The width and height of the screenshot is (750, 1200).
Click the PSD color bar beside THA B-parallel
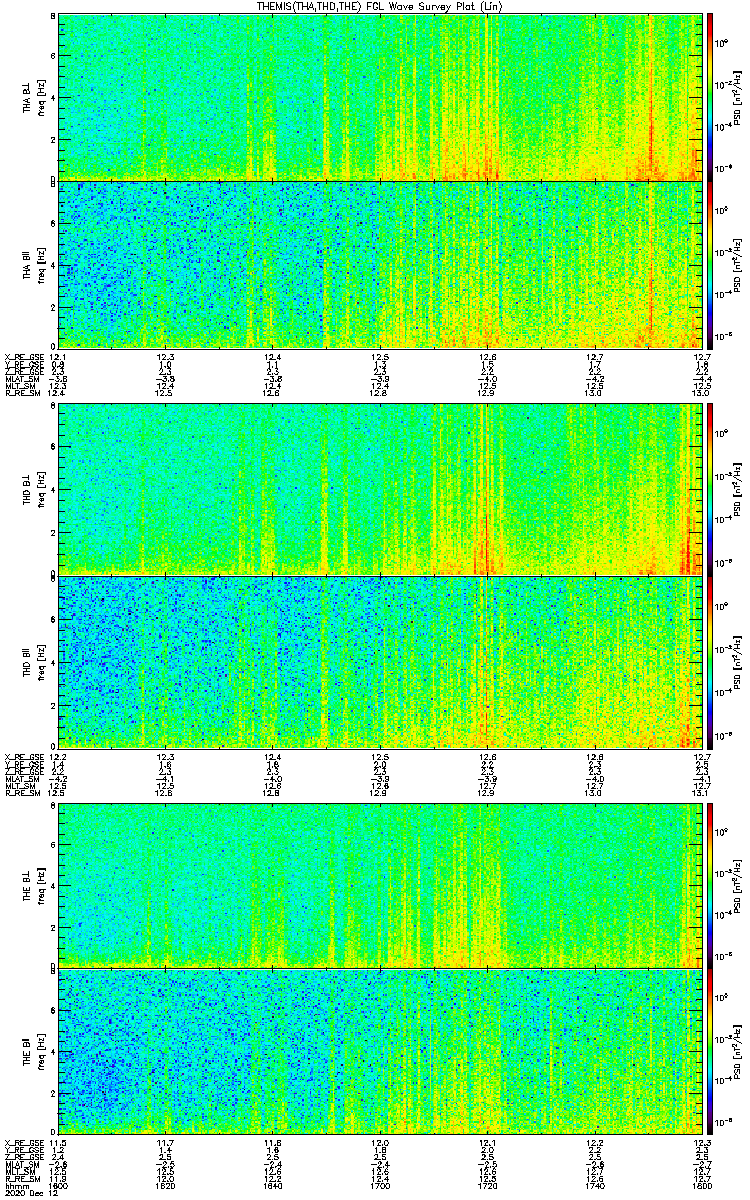[x=710, y=264]
